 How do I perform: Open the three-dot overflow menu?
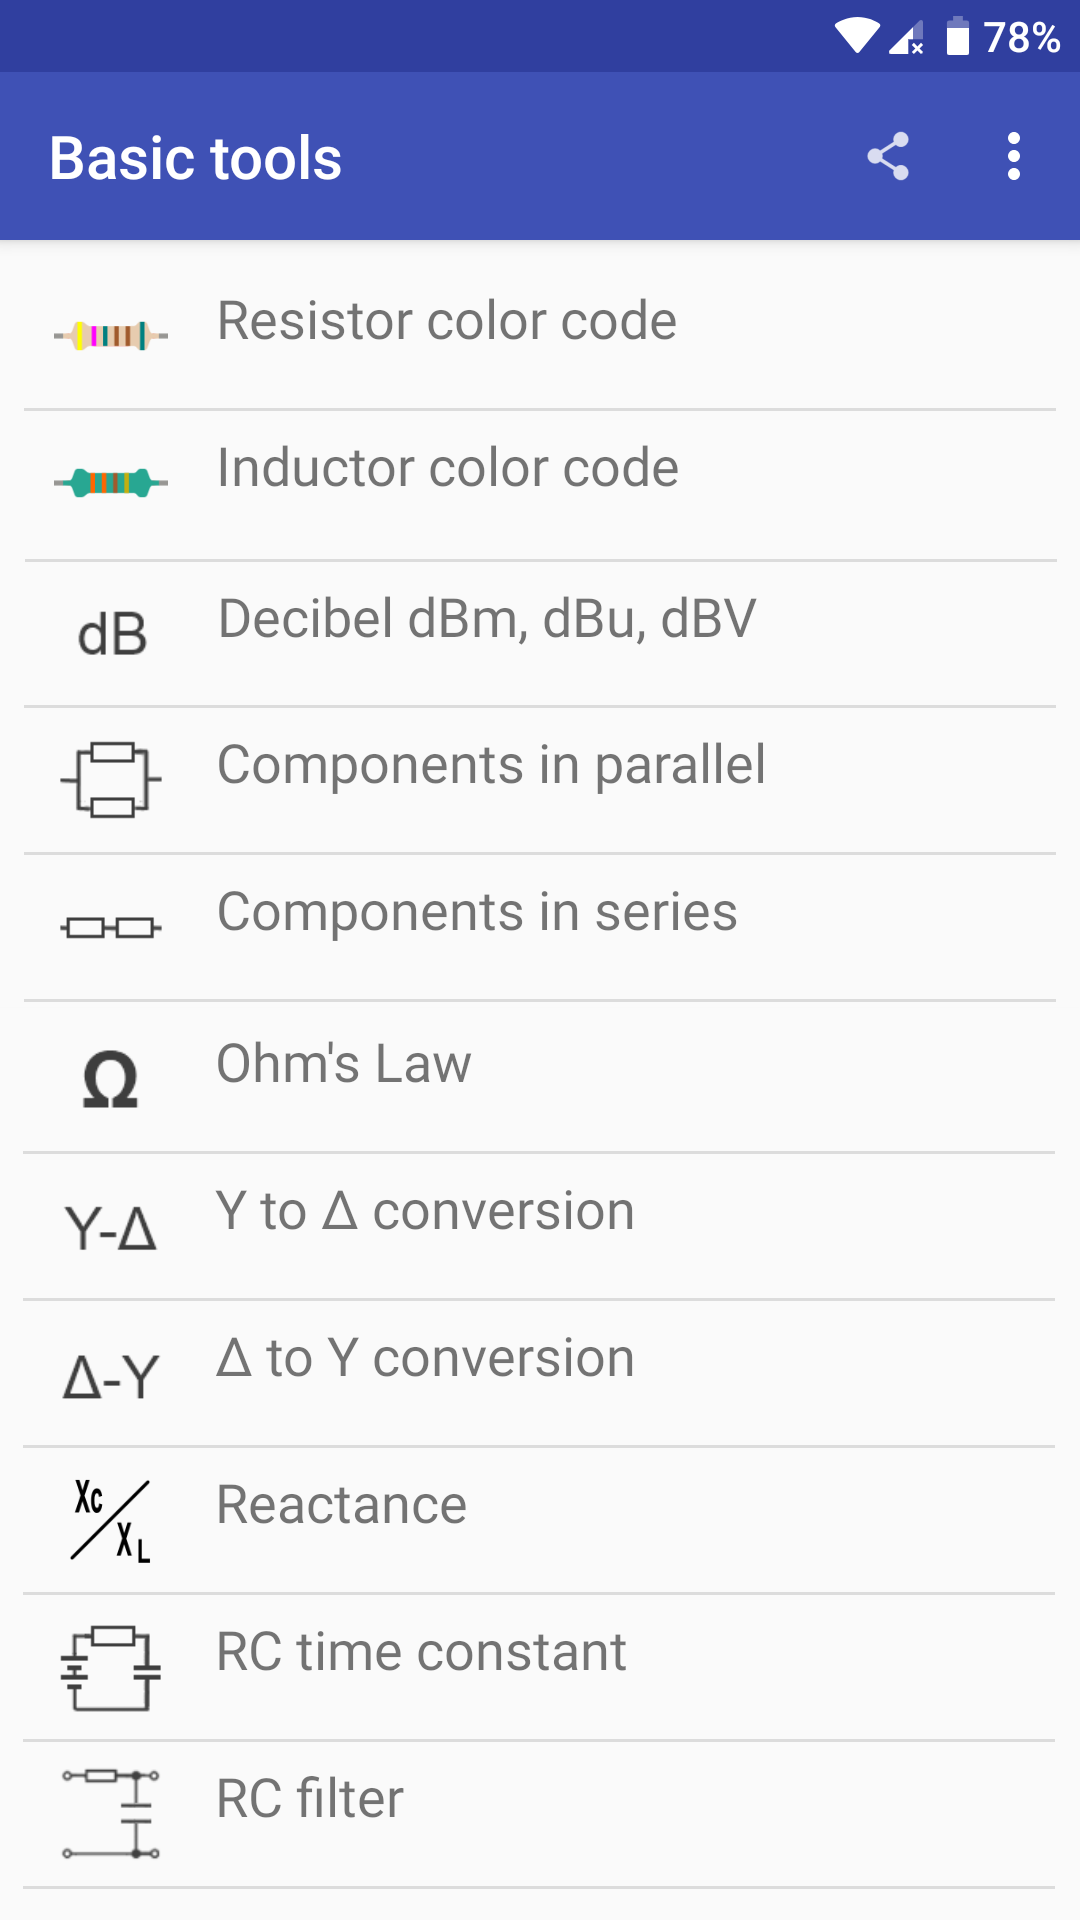1014,157
